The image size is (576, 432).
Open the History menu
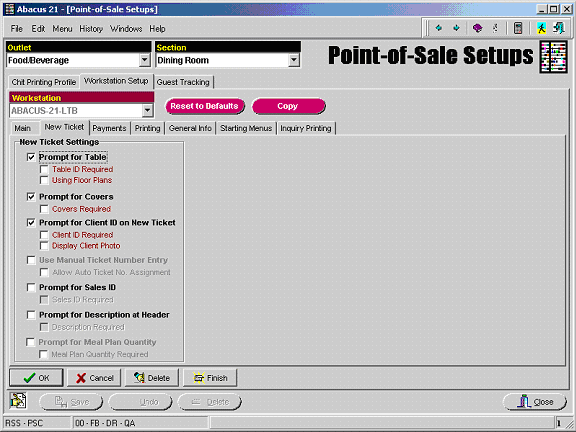[91, 29]
